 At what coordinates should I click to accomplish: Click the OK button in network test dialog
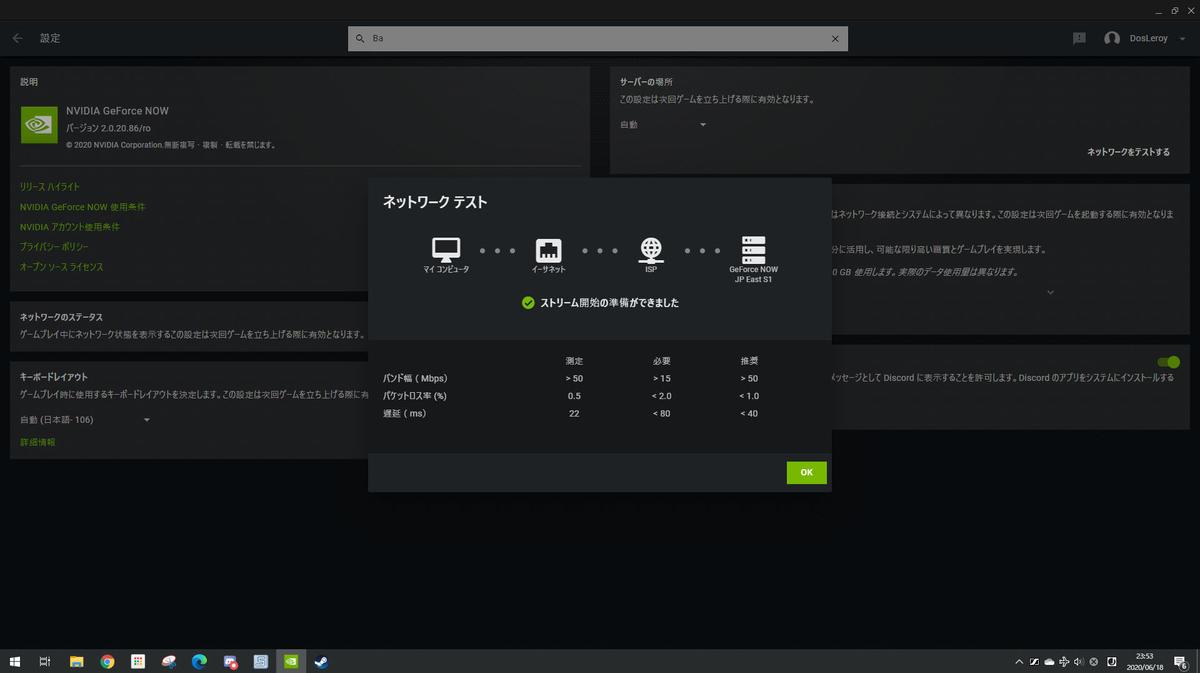point(806,472)
